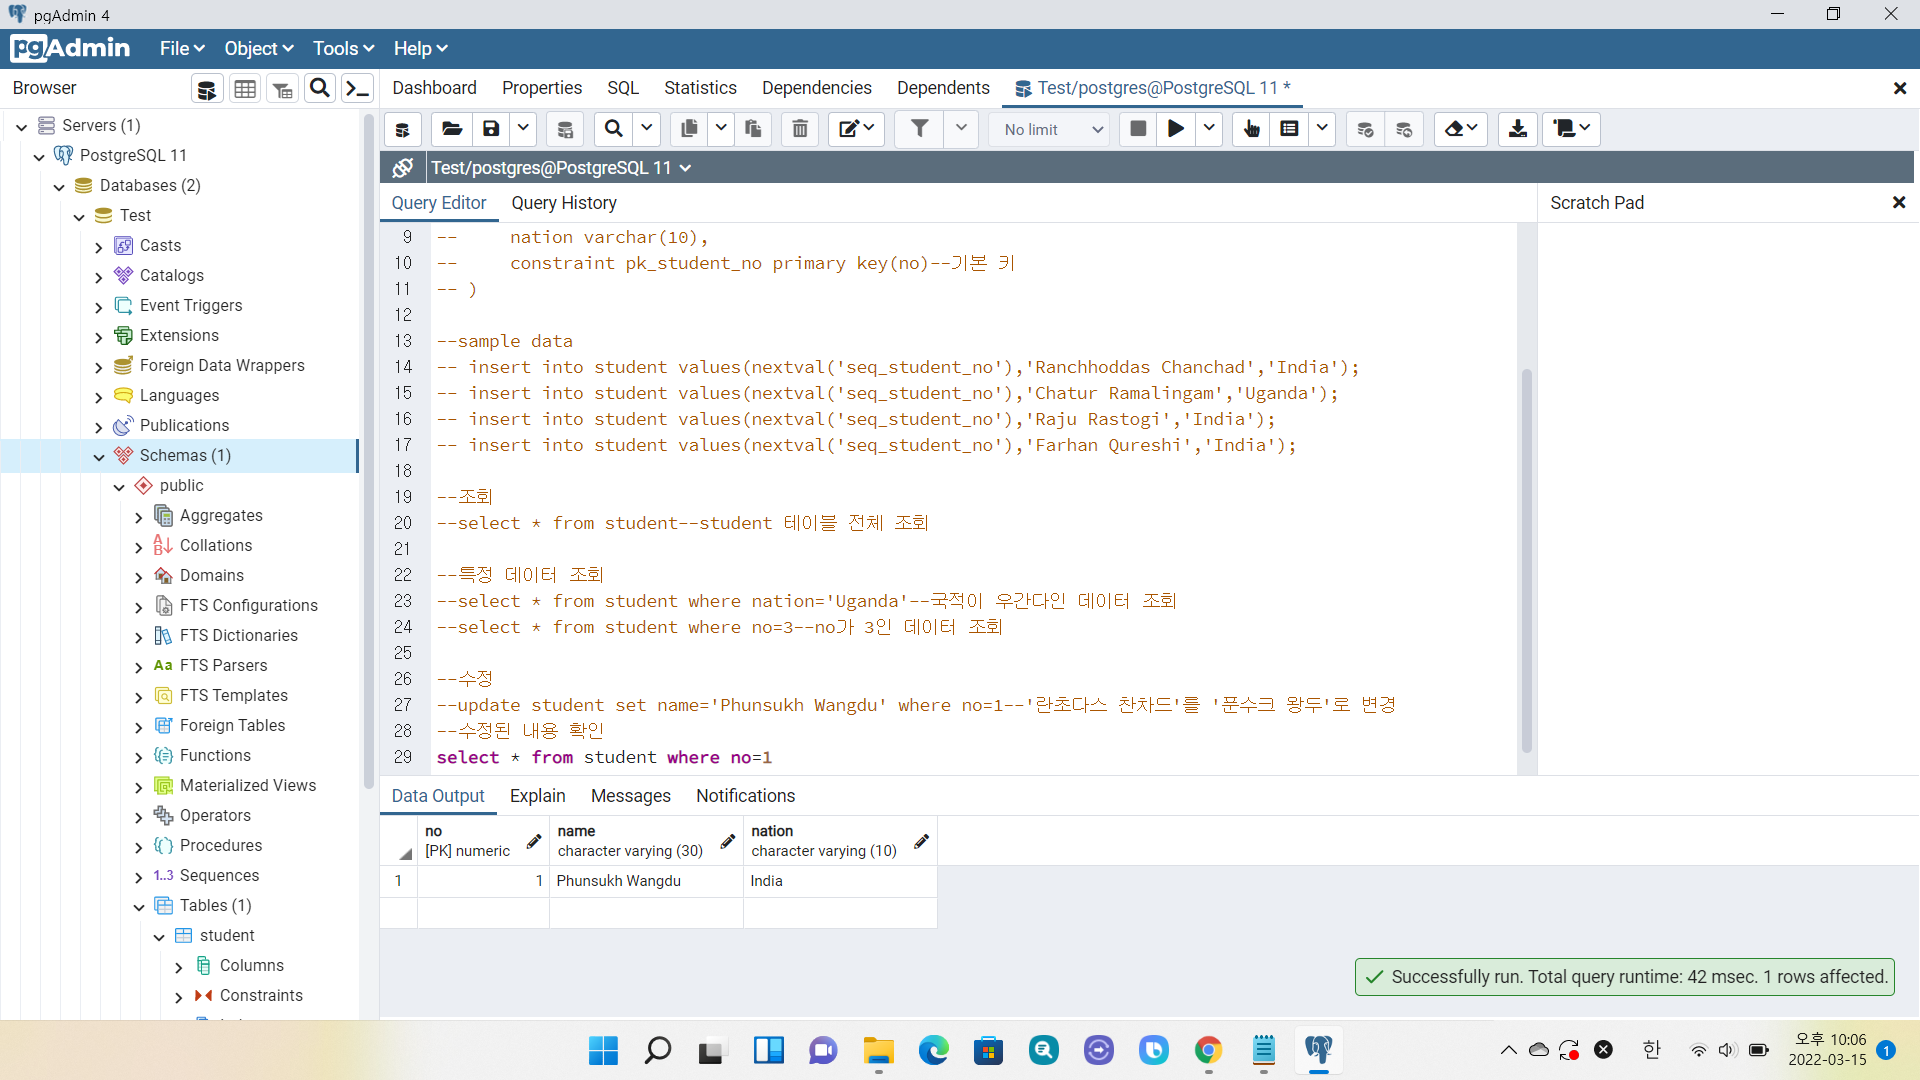Click the Download as CSV icon
Screen dimensions: 1920x1080
tap(1517, 129)
